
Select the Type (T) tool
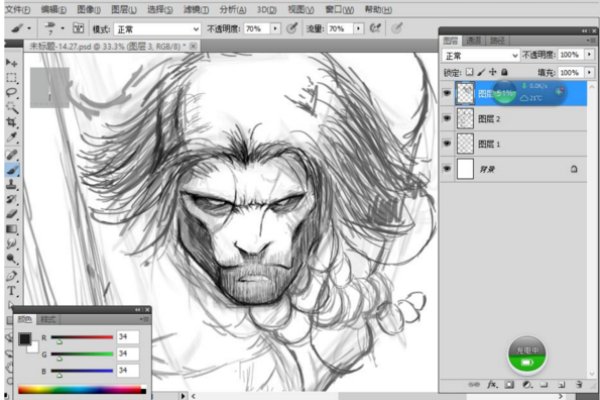(11, 290)
